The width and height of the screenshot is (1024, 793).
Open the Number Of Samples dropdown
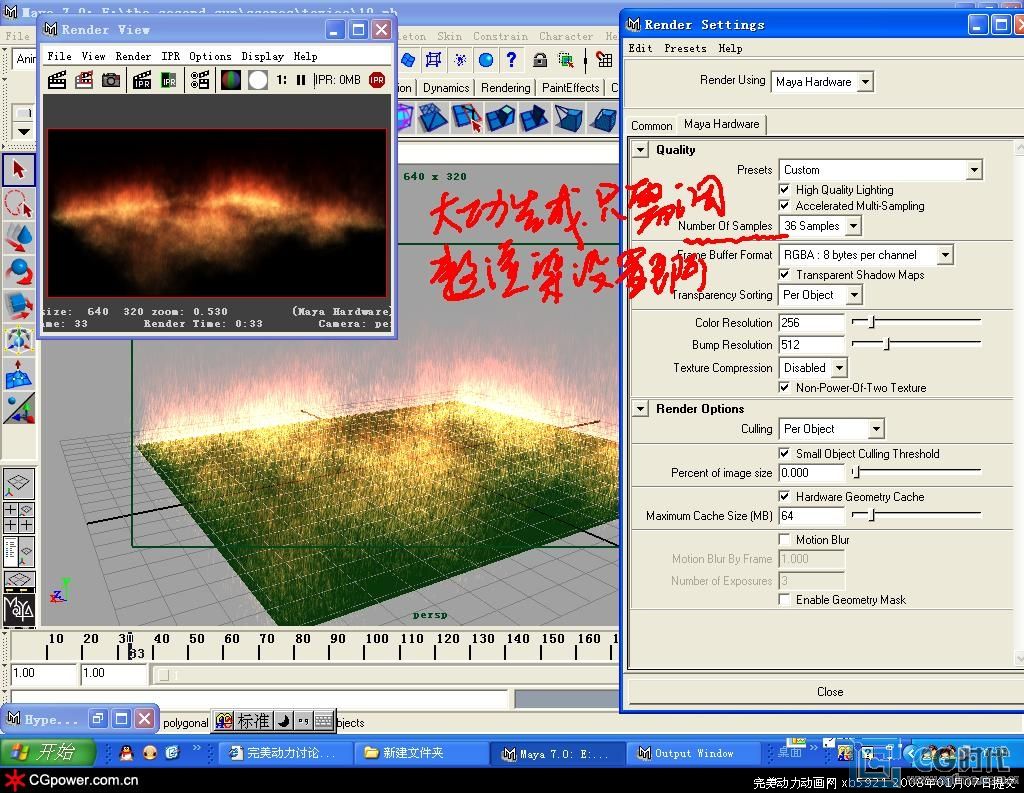point(820,226)
